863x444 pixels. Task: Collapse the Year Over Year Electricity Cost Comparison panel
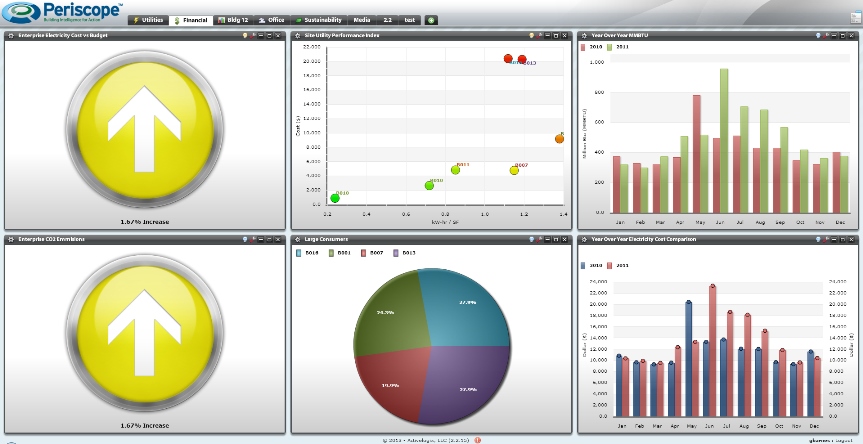point(834,239)
